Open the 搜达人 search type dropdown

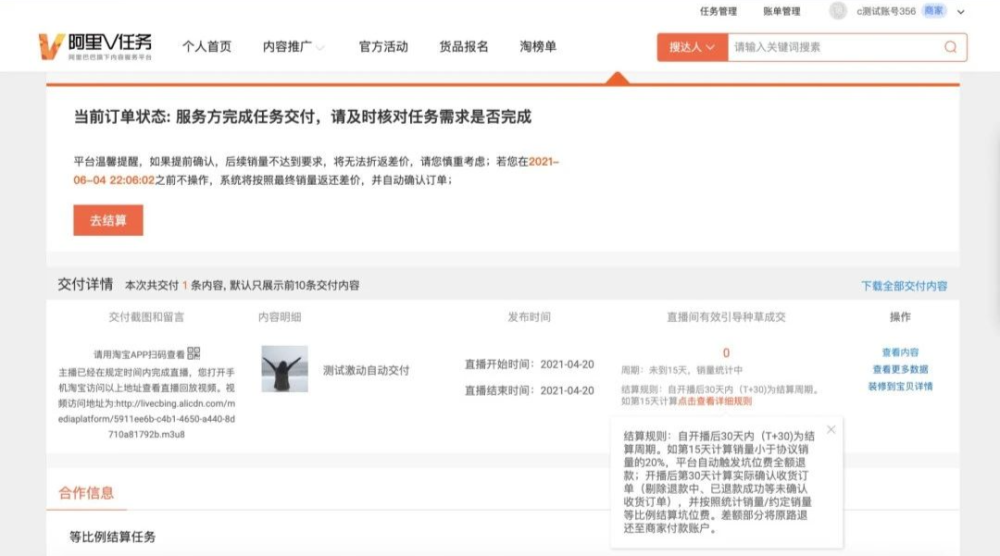point(692,47)
